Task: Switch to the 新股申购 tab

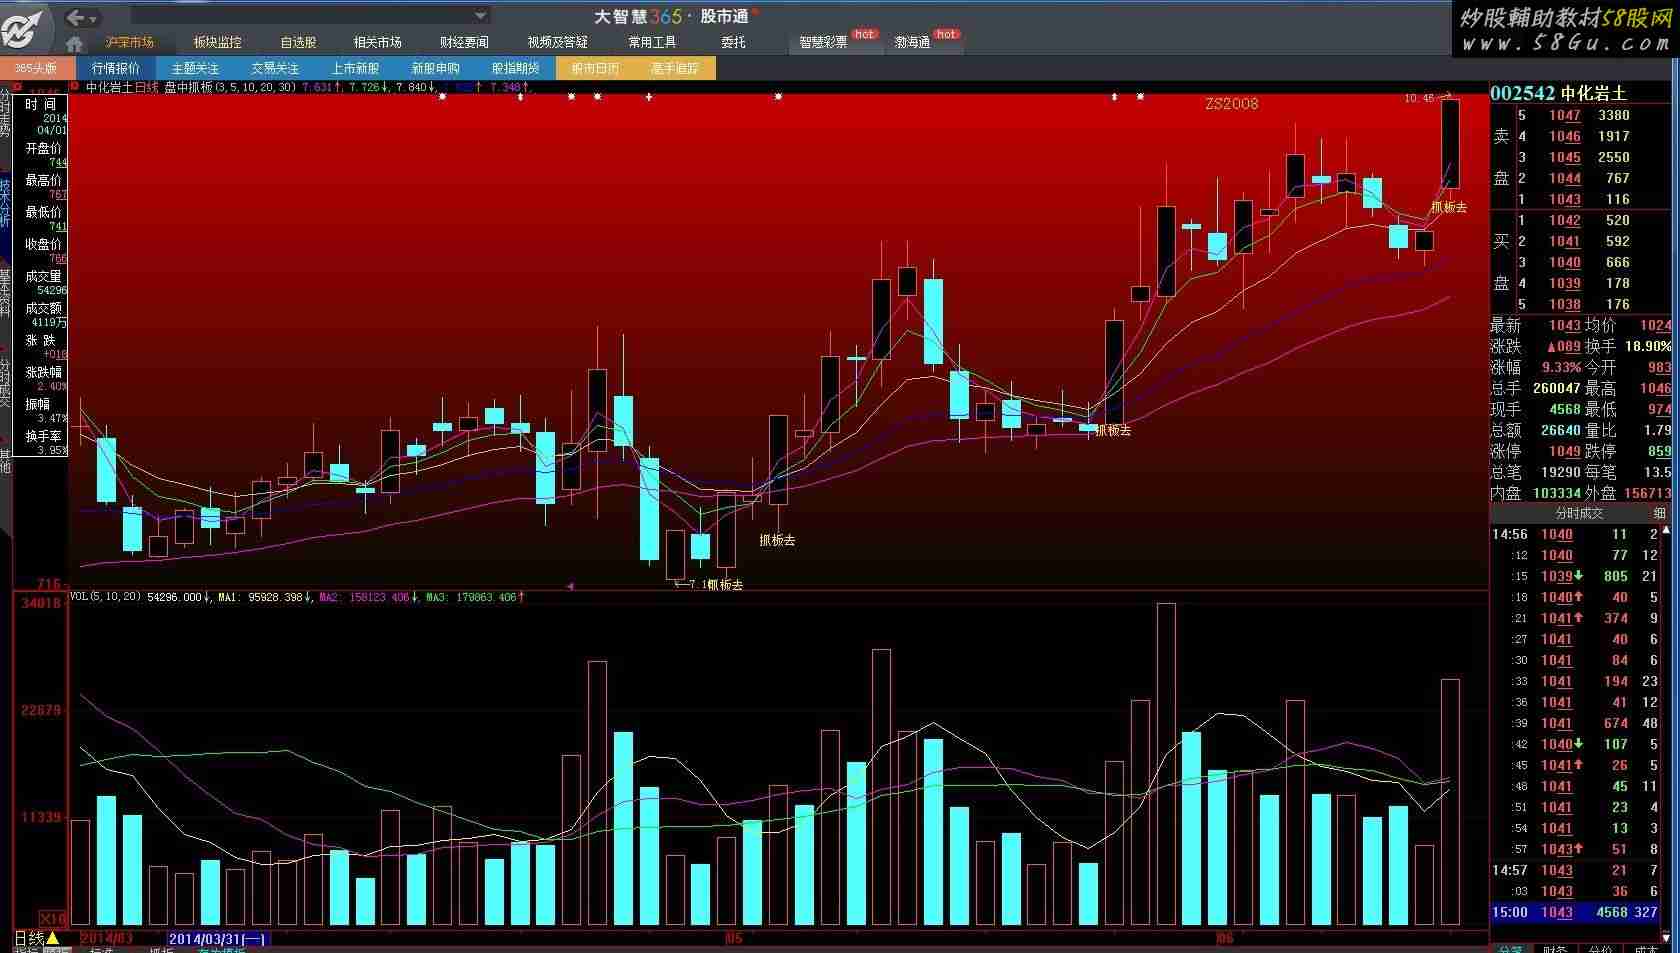Action: click(435, 68)
